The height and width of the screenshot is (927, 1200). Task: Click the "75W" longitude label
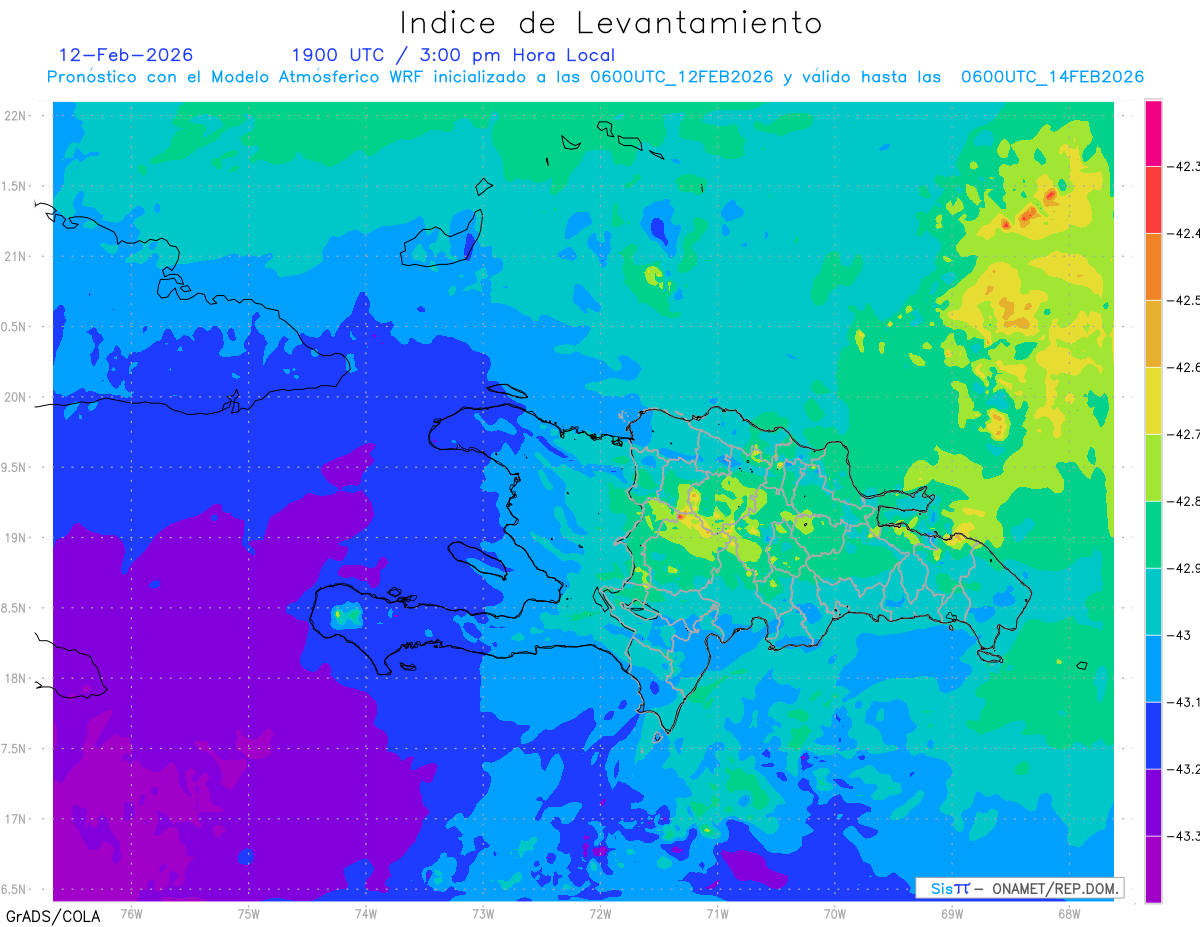[x=248, y=913]
